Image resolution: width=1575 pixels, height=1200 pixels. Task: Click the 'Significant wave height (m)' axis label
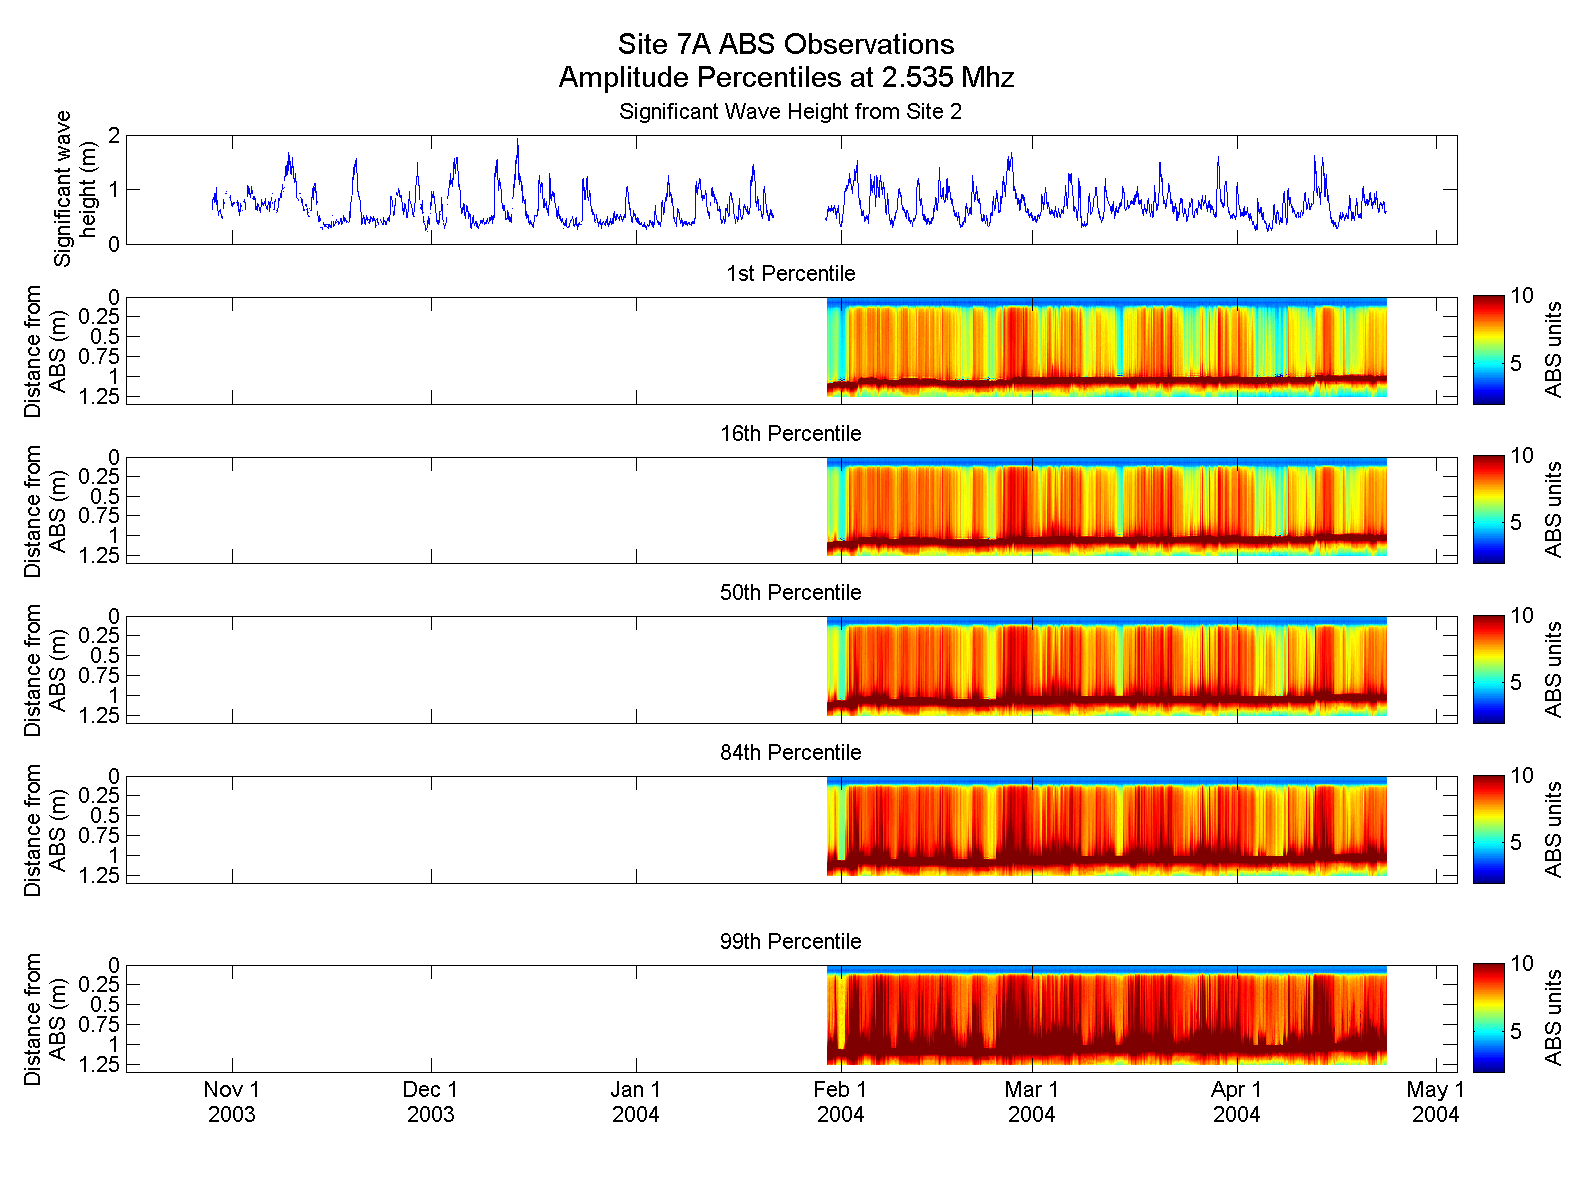[75, 189]
